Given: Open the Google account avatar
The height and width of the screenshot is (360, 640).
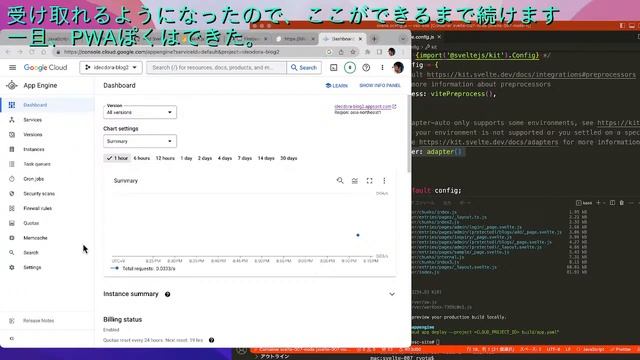Looking at the screenshot, I should 398,68.
